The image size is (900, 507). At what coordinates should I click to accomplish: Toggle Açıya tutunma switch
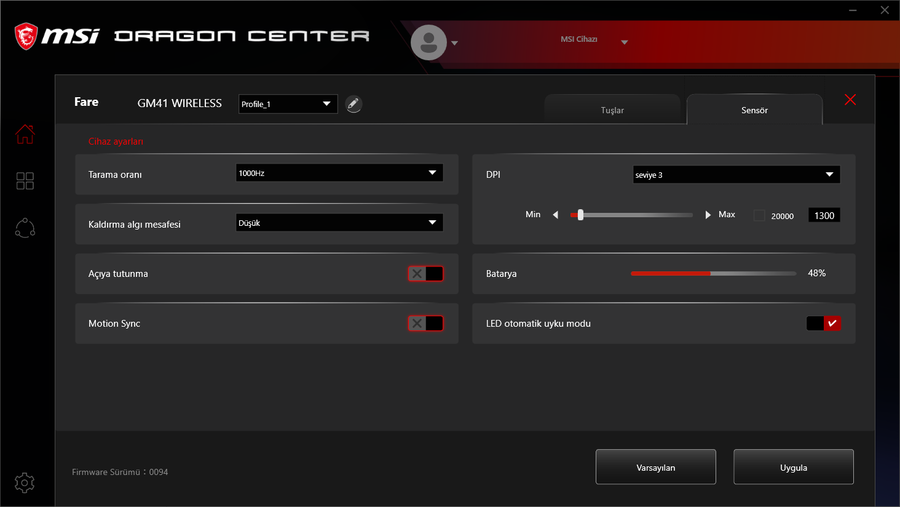(x=425, y=274)
